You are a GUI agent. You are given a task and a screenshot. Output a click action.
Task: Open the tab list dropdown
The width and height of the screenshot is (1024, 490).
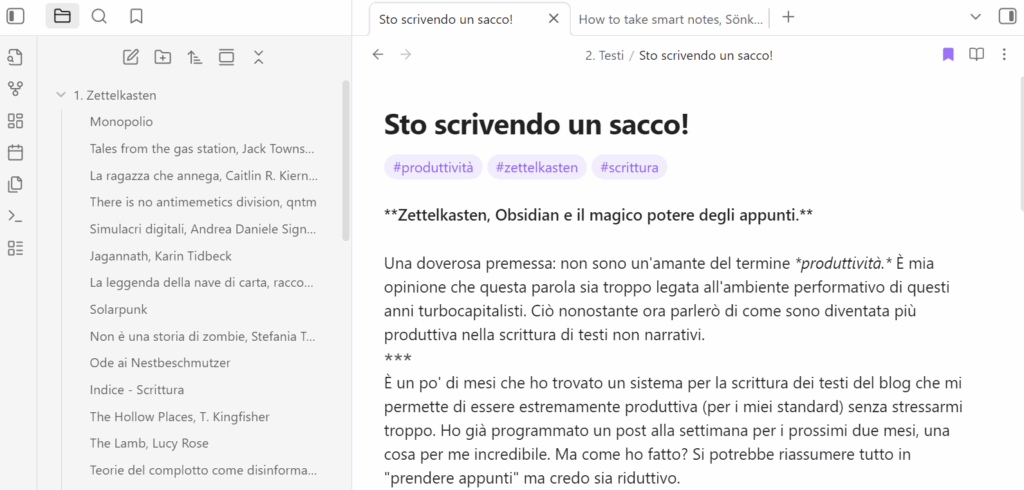tap(976, 16)
